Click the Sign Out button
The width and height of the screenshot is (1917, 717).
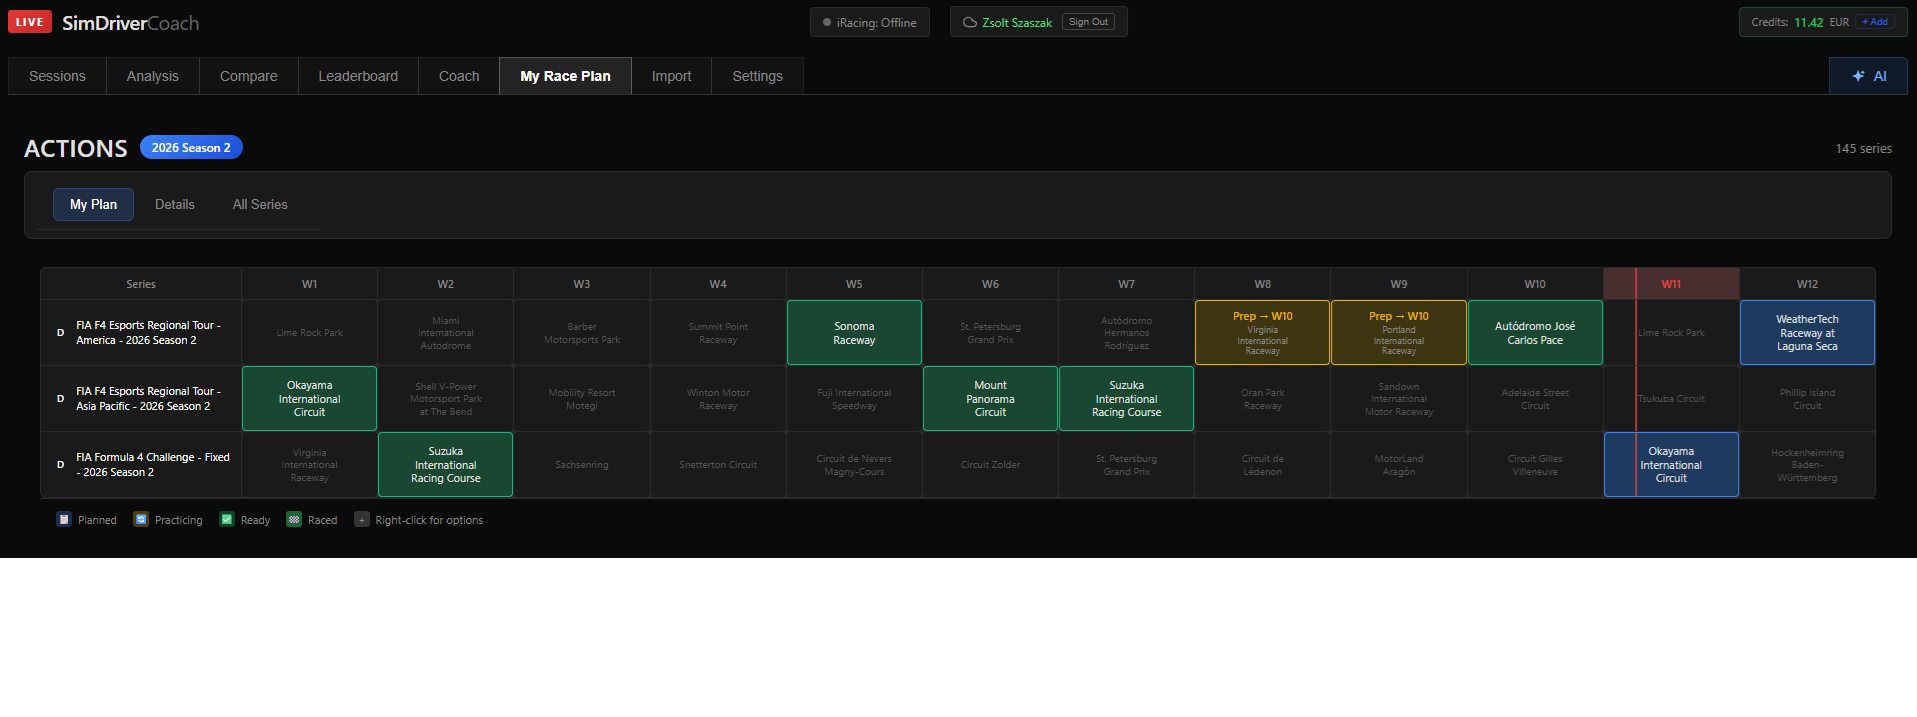pyautogui.click(x=1088, y=22)
